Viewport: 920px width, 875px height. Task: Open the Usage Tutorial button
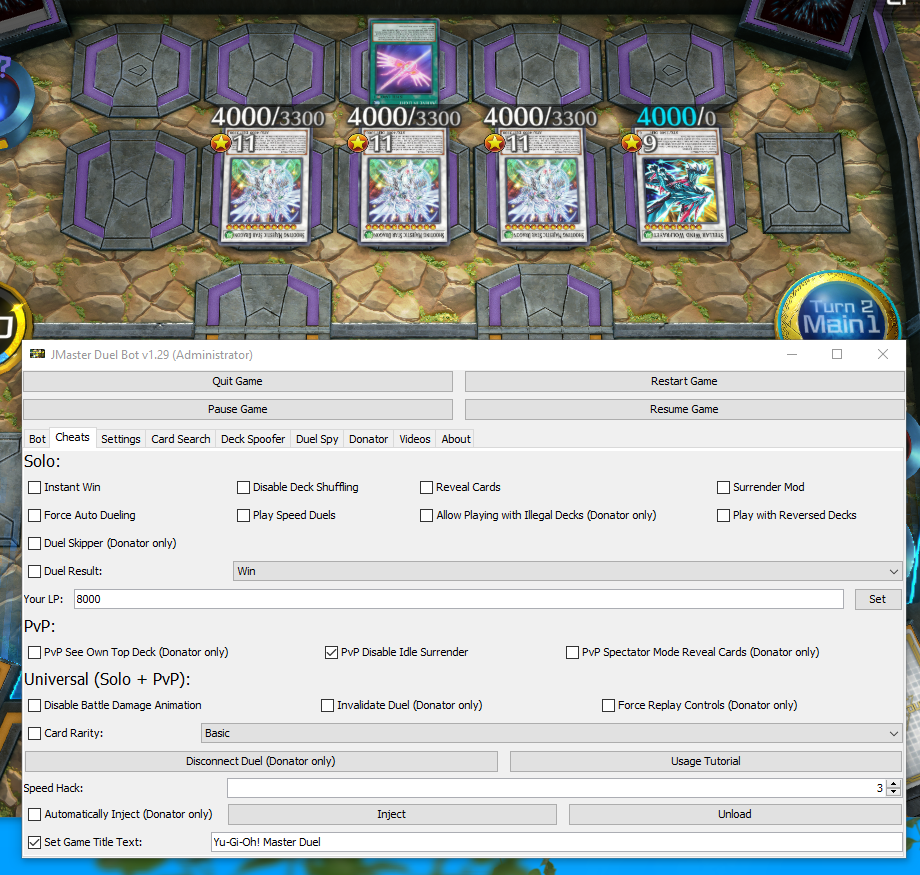706,761
